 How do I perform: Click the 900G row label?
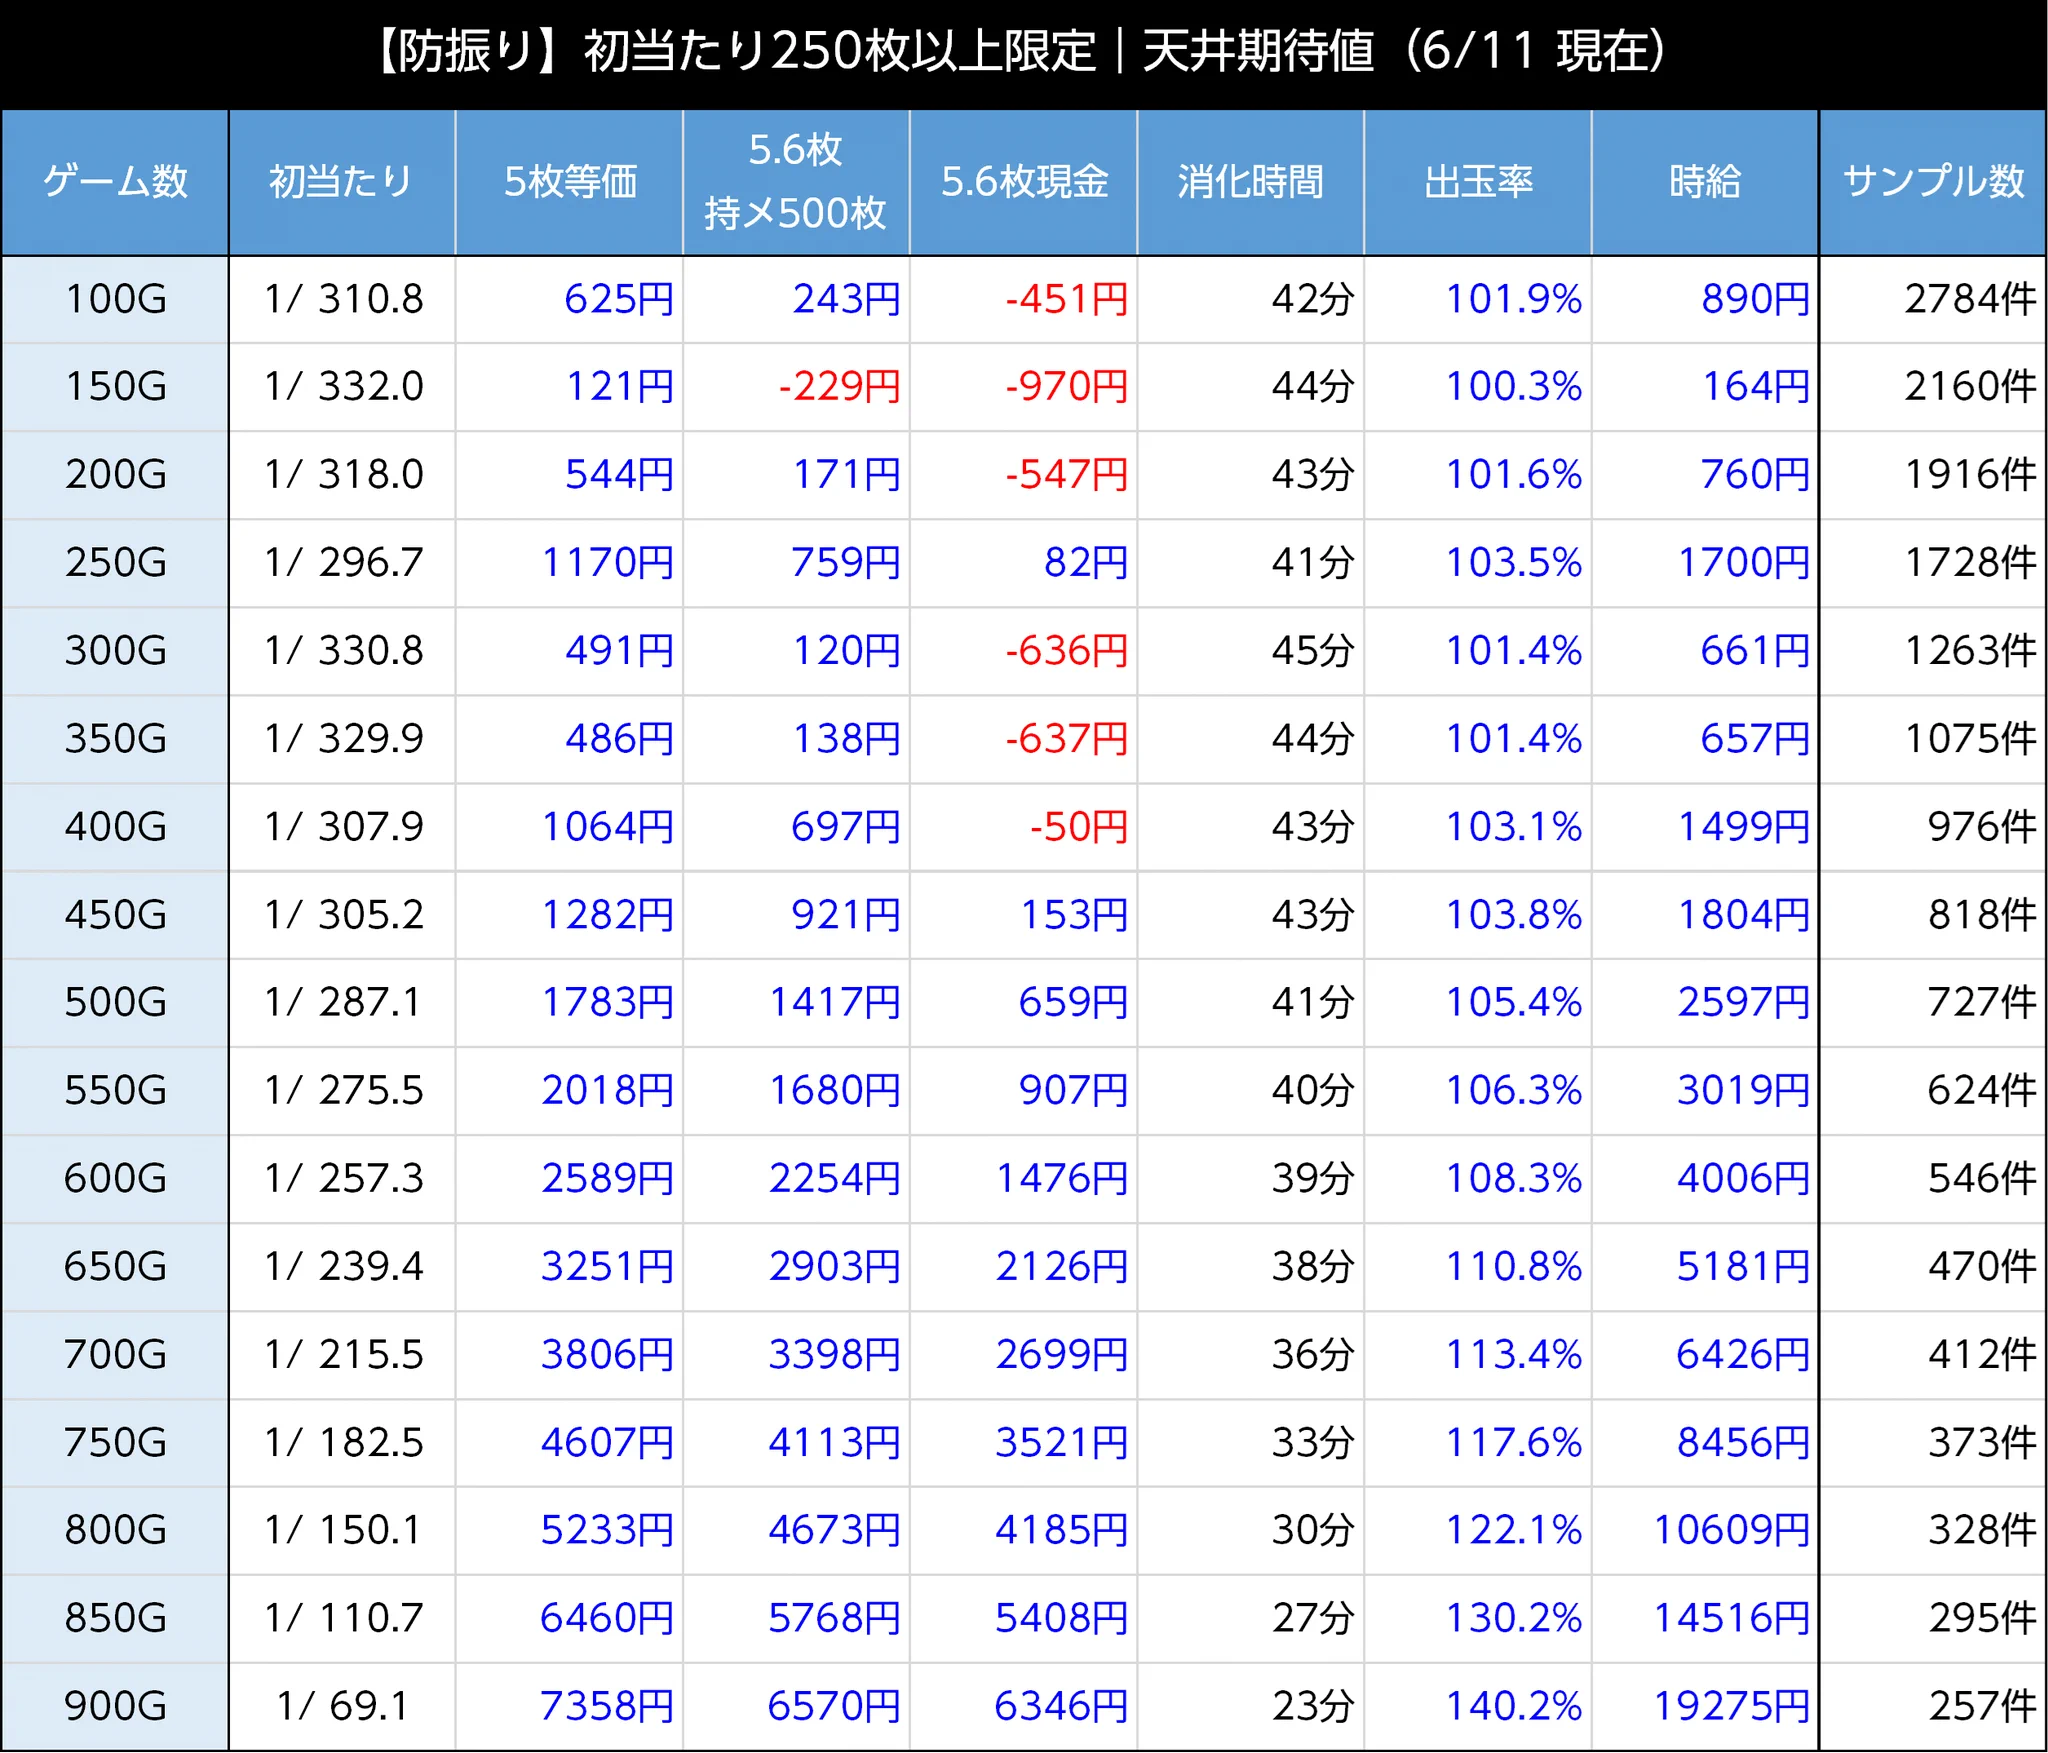(x=116, y=1705)
